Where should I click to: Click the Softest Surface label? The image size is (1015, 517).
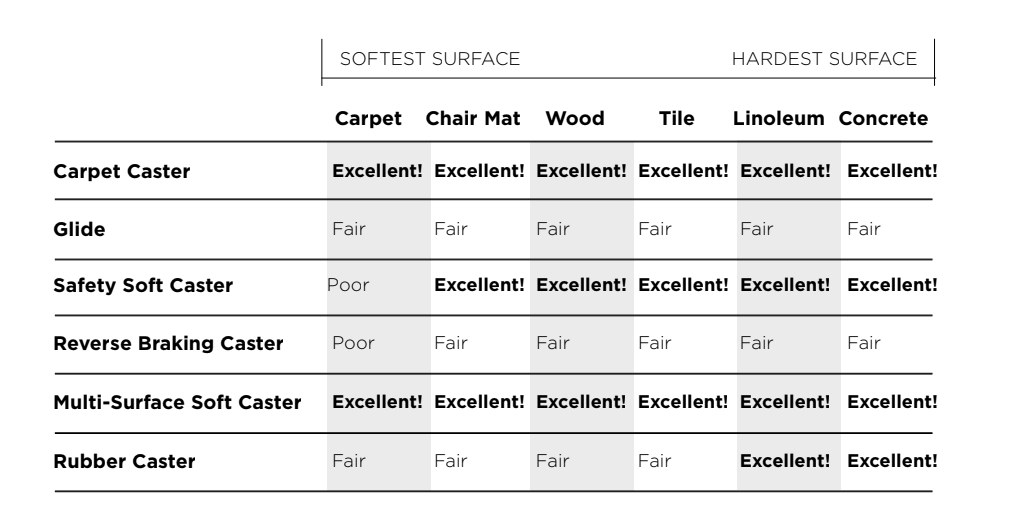[430, 60]
